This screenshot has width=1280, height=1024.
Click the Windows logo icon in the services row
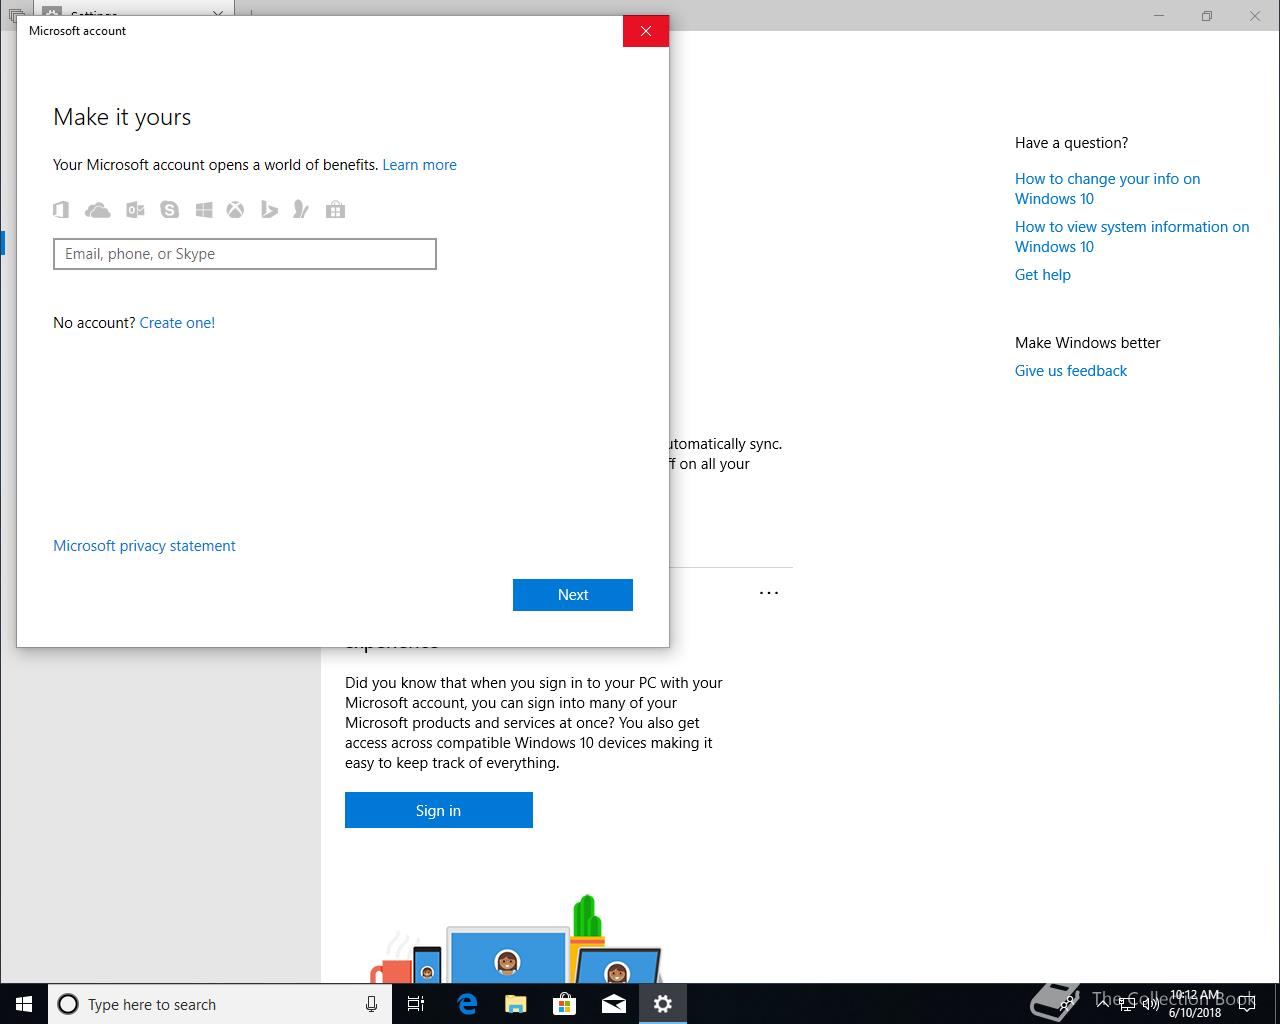click(204, 209)
